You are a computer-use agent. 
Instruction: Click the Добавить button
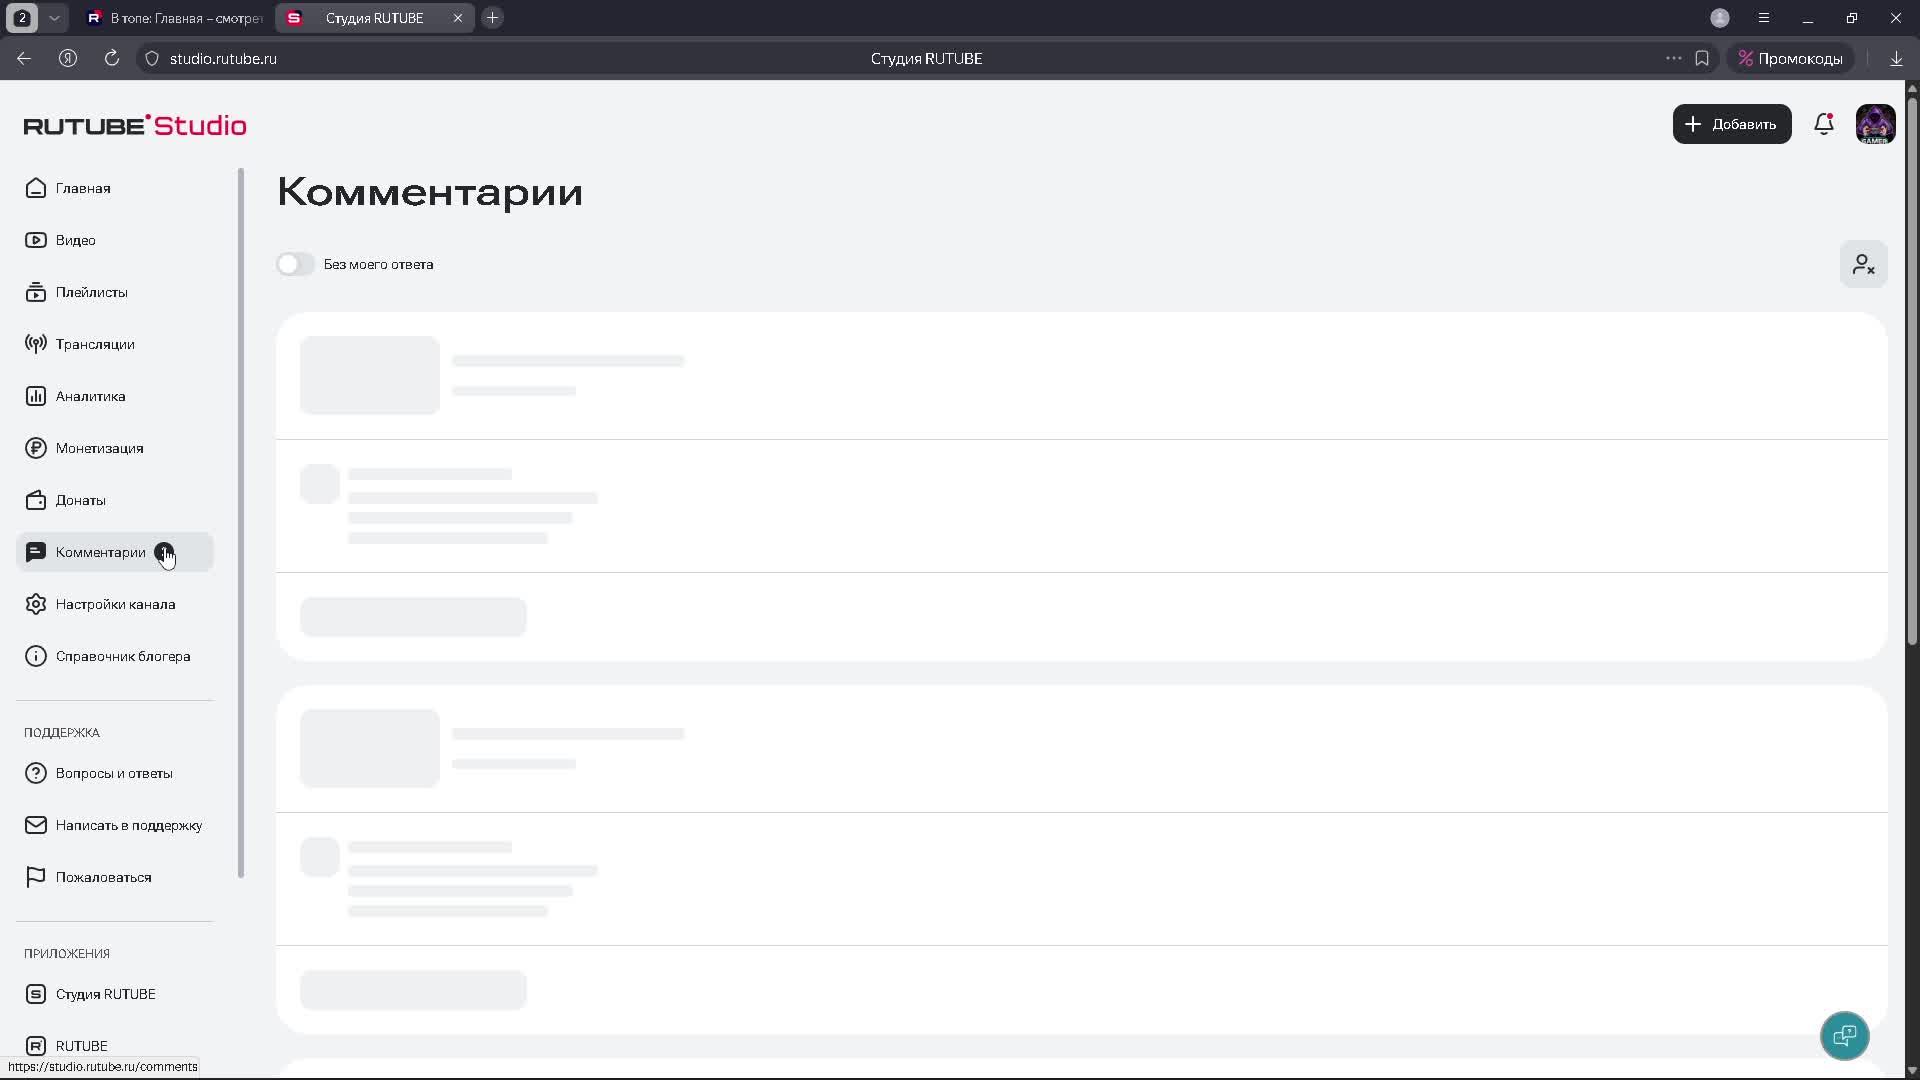[1731, 124]
